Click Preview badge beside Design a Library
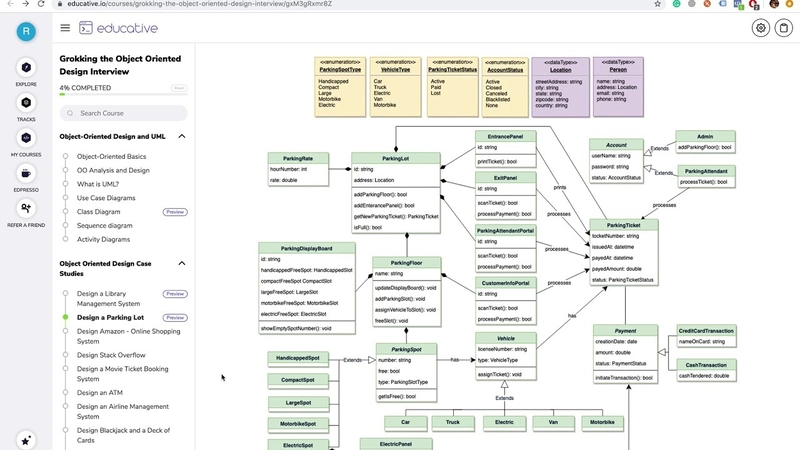 (175, 294)
